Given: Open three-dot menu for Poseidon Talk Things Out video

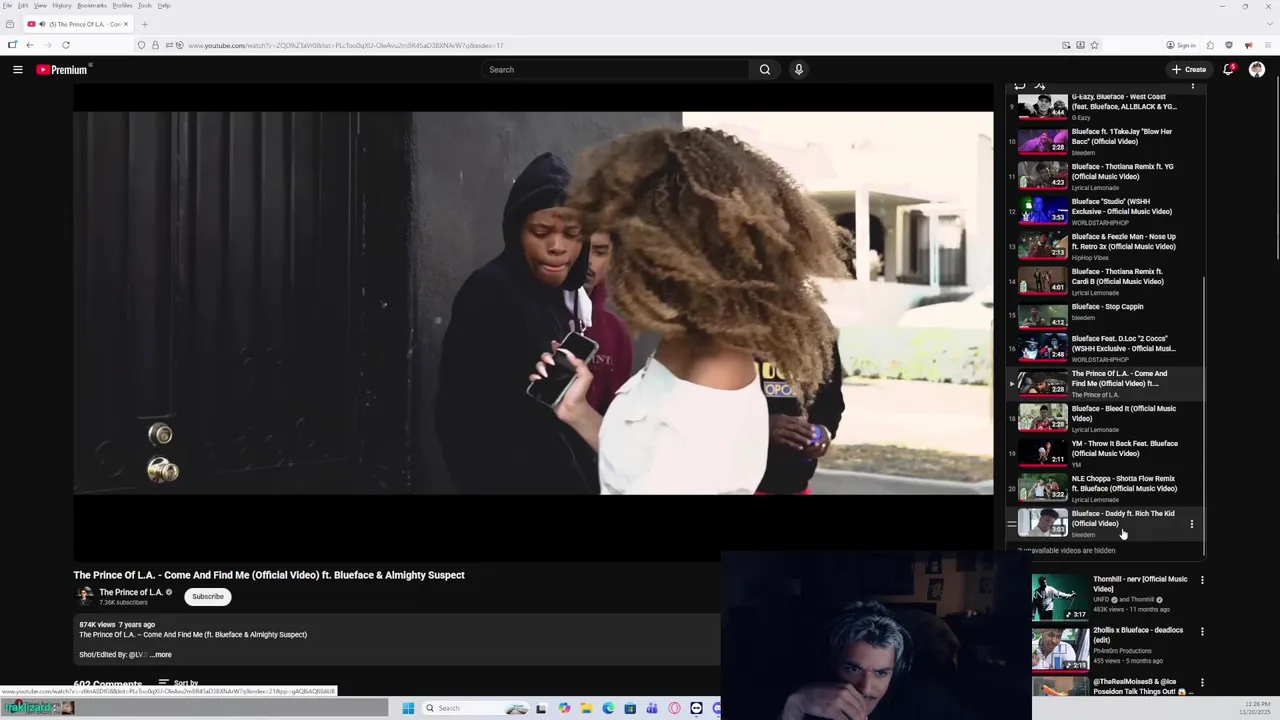Looking at the screenshot, I should [1202, 683].
